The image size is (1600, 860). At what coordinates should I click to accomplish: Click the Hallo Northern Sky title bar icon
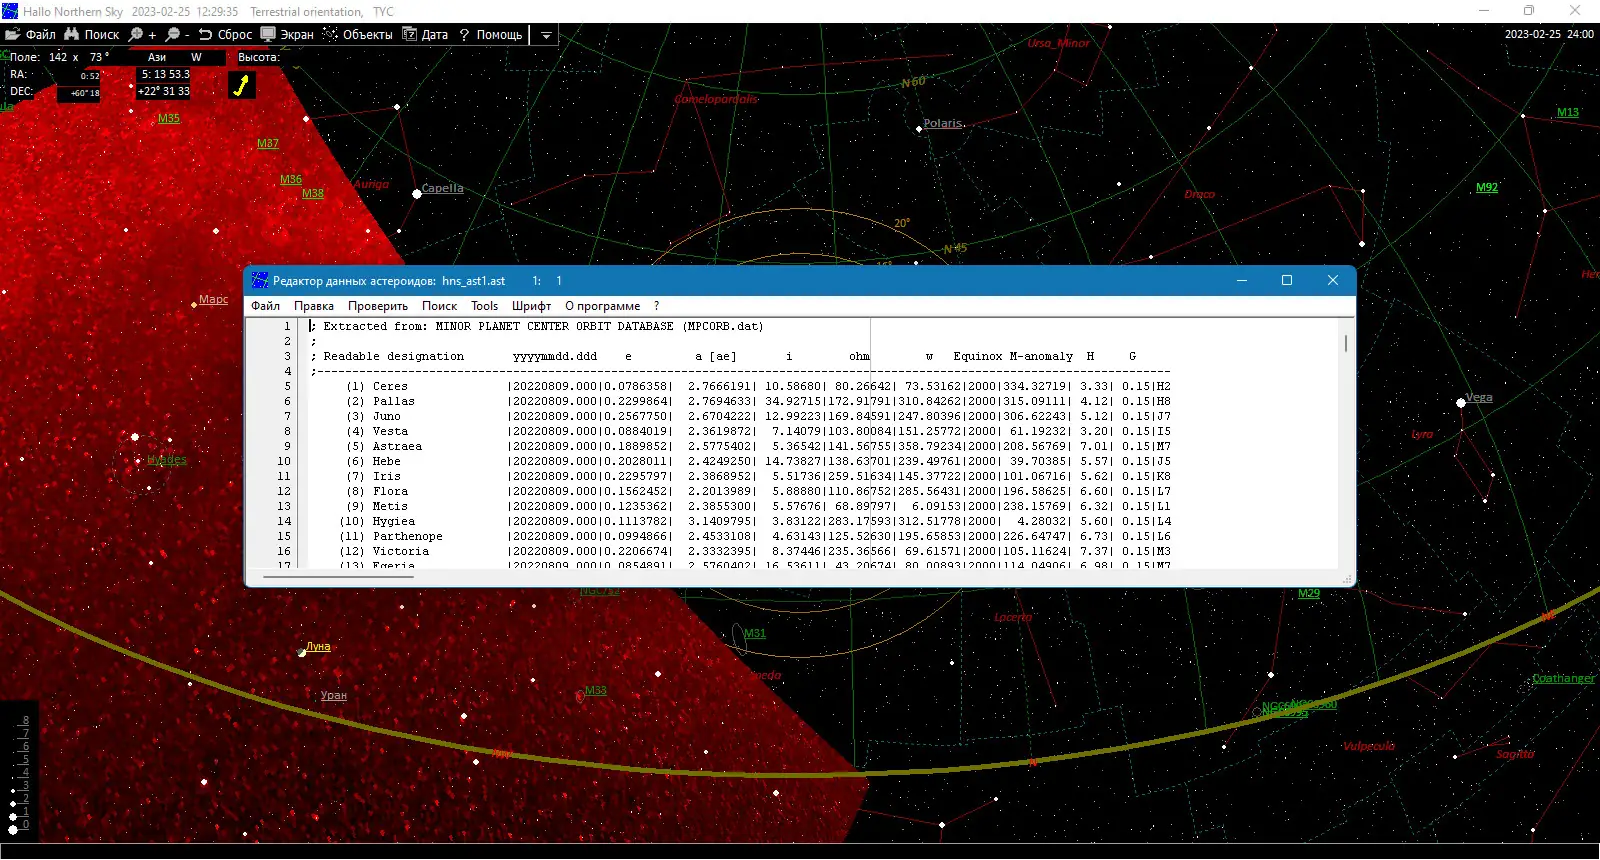coord(10,11)
